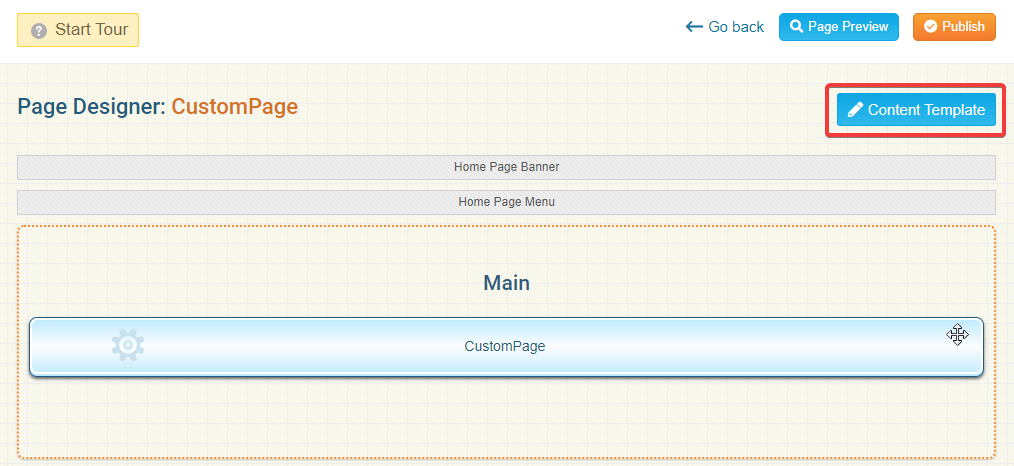Click the orange CustomPage page title

tap(234, 107)
